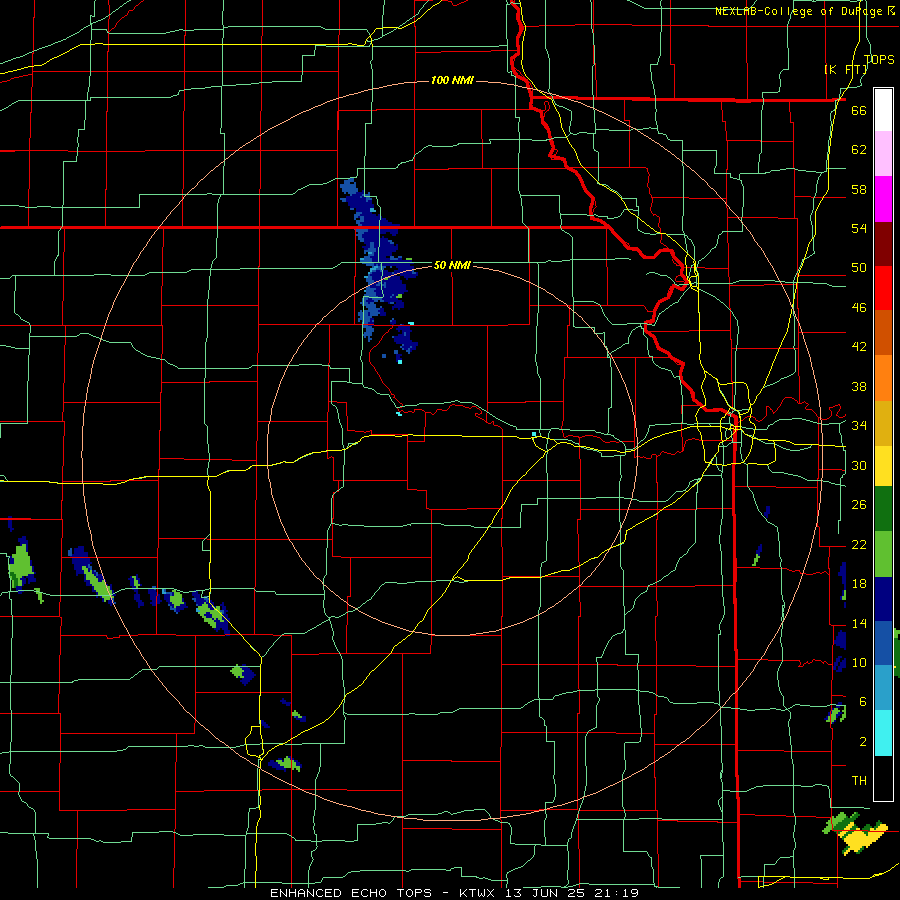The height and width of the screenshot is (900, 900).
Task: Click the legend value '10'
Action: coord(859,662)
